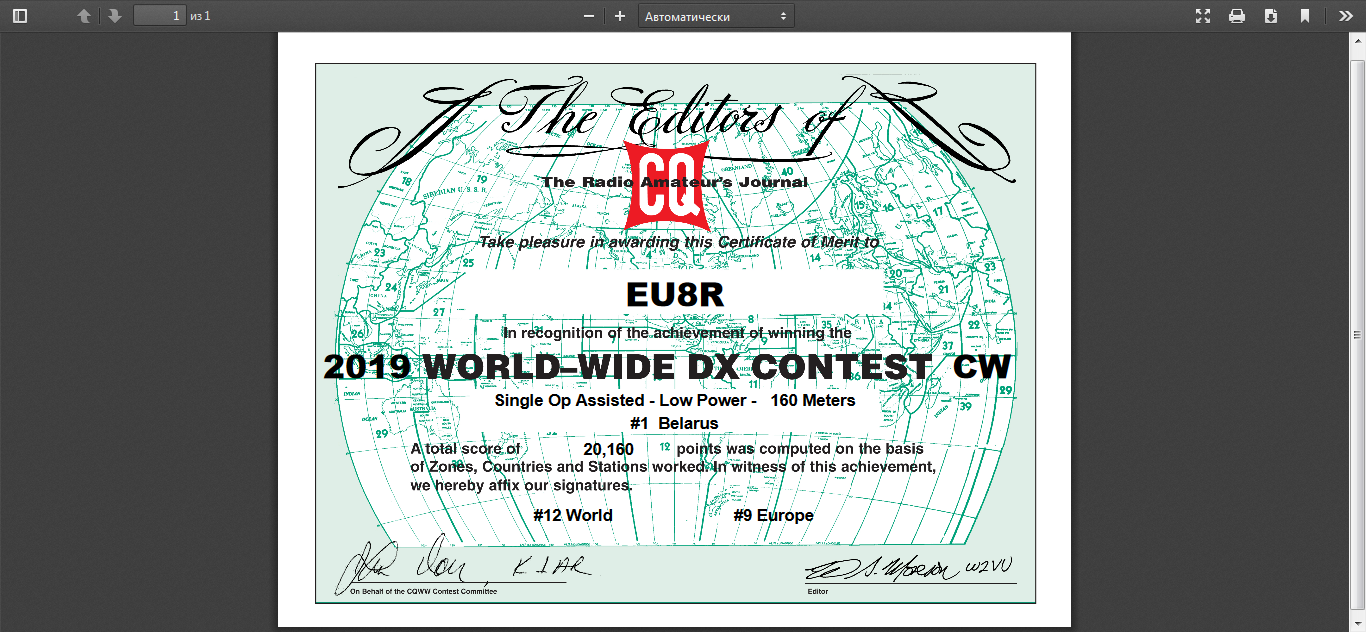
Task: Switch to presentation mode
Action: pyautogui.click(x=1203, y=16)
